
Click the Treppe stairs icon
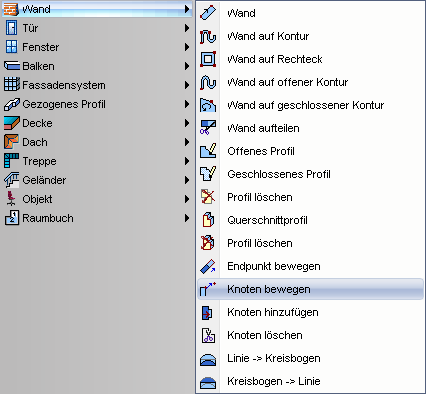click(x=12, y=161)
